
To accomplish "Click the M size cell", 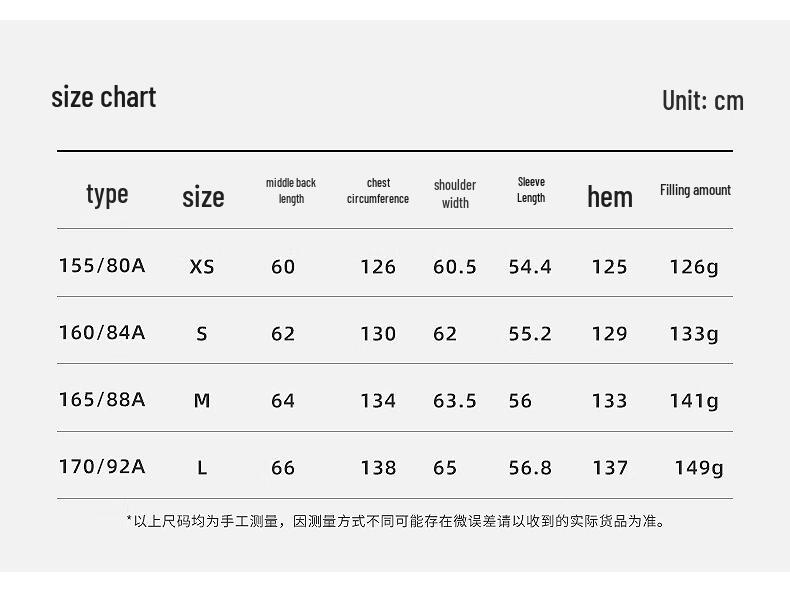I will click(202, 401).
